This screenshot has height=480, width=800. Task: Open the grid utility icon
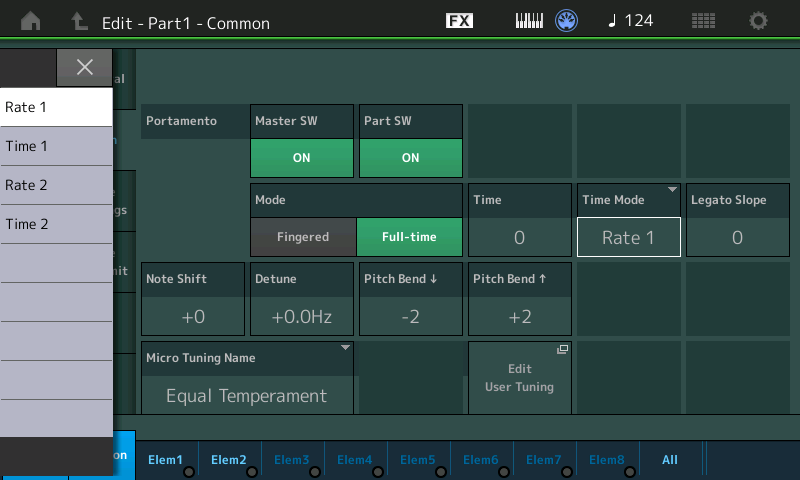coord(703,20)
